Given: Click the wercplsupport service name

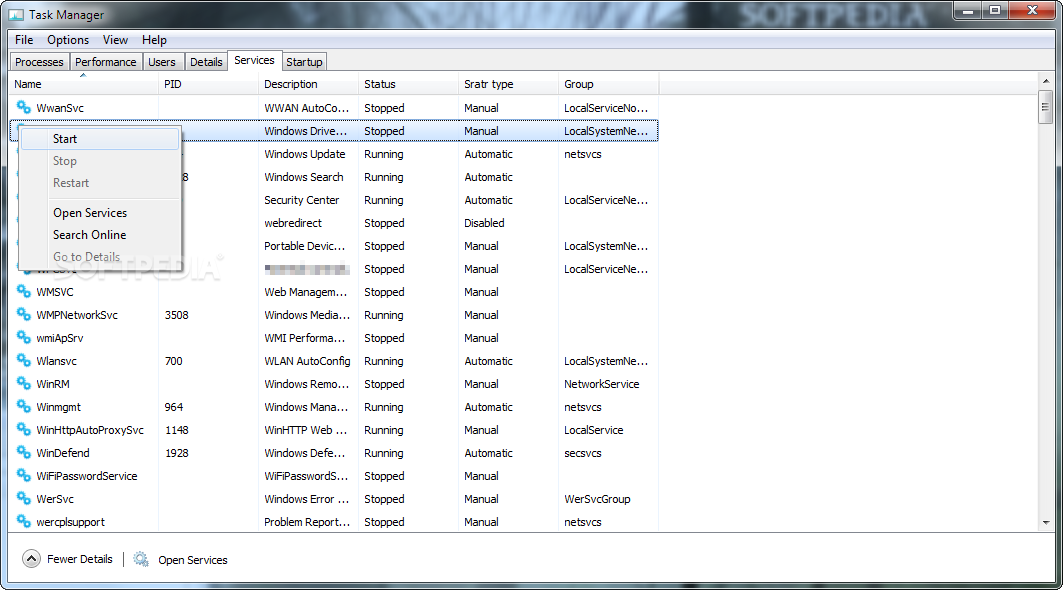Looking at the screenshot, I should point(71,522).
